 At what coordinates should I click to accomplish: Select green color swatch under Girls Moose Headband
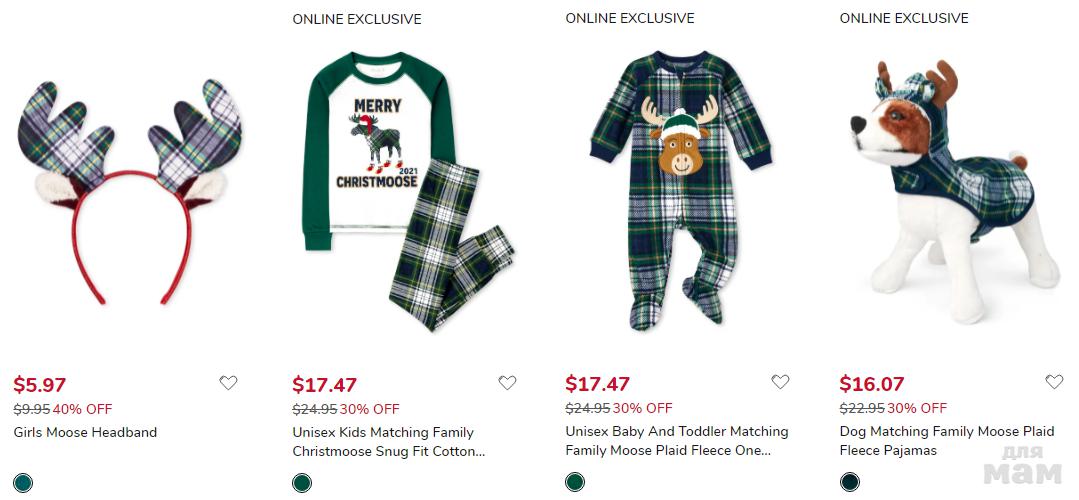click(x=23, y=483)
